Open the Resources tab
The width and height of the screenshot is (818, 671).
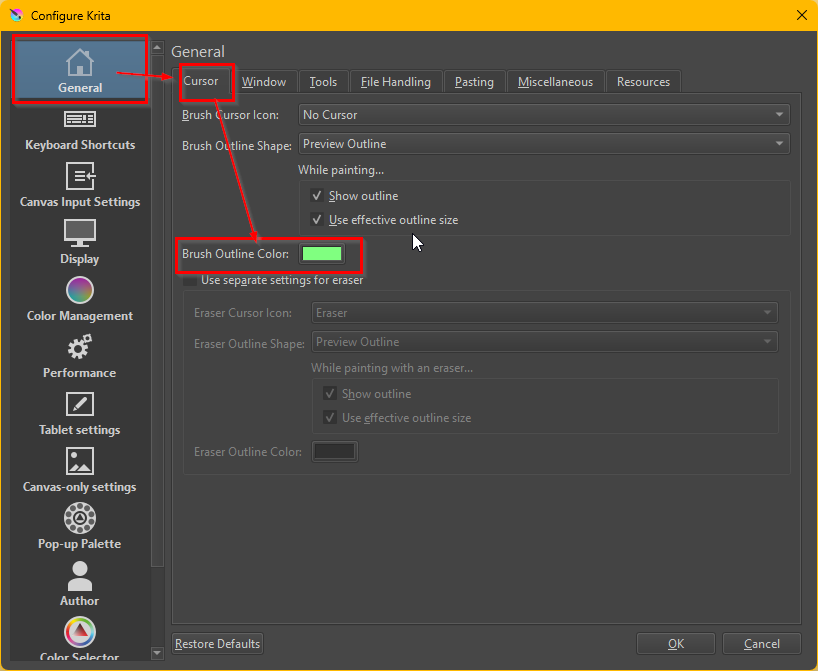(x=643, y=82)
